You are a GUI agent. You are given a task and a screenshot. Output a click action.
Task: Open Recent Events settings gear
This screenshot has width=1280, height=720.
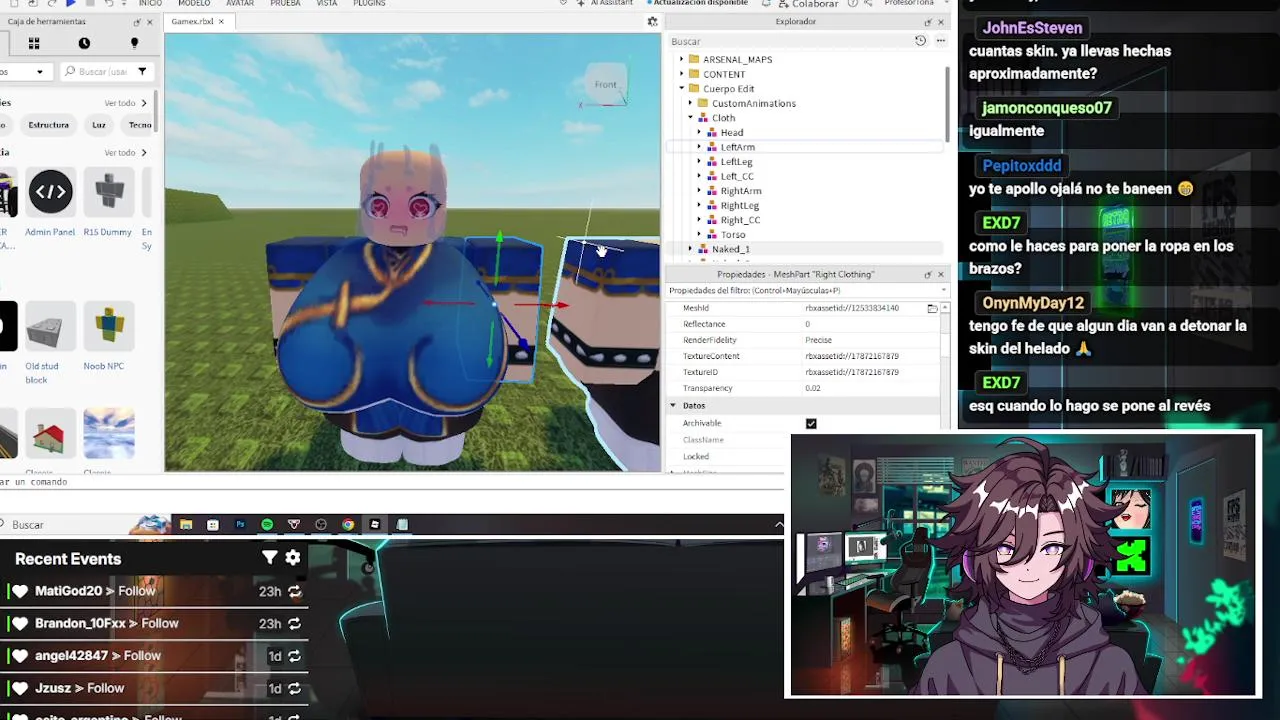coord(293,558)
